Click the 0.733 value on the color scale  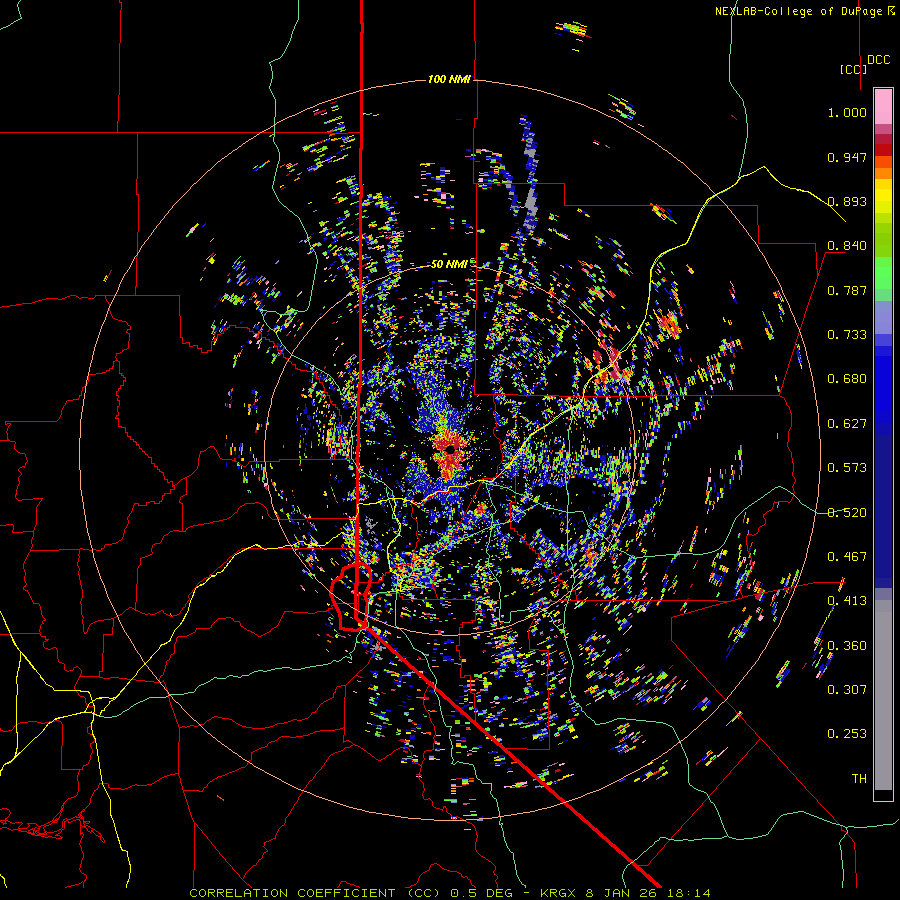pos(847,335)
